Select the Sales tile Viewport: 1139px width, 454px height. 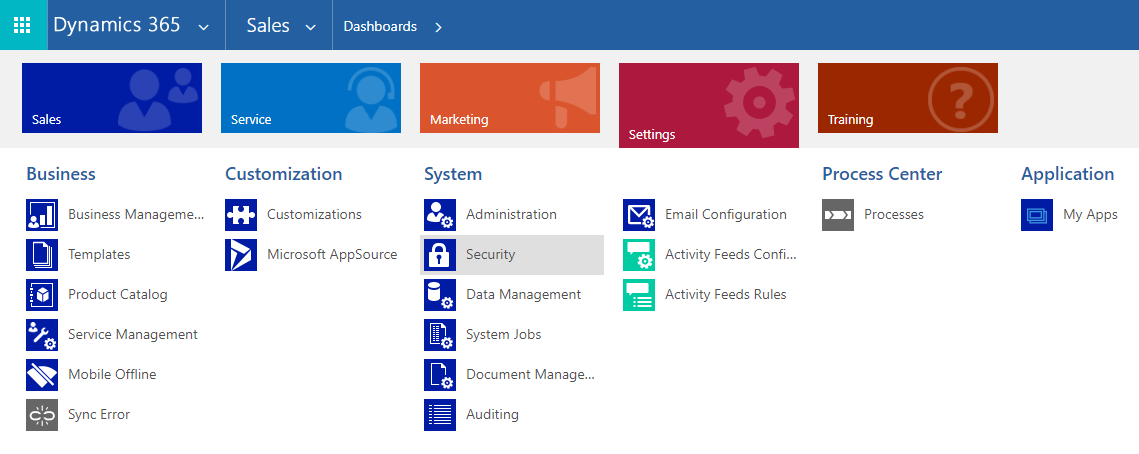tap(111, 98)
